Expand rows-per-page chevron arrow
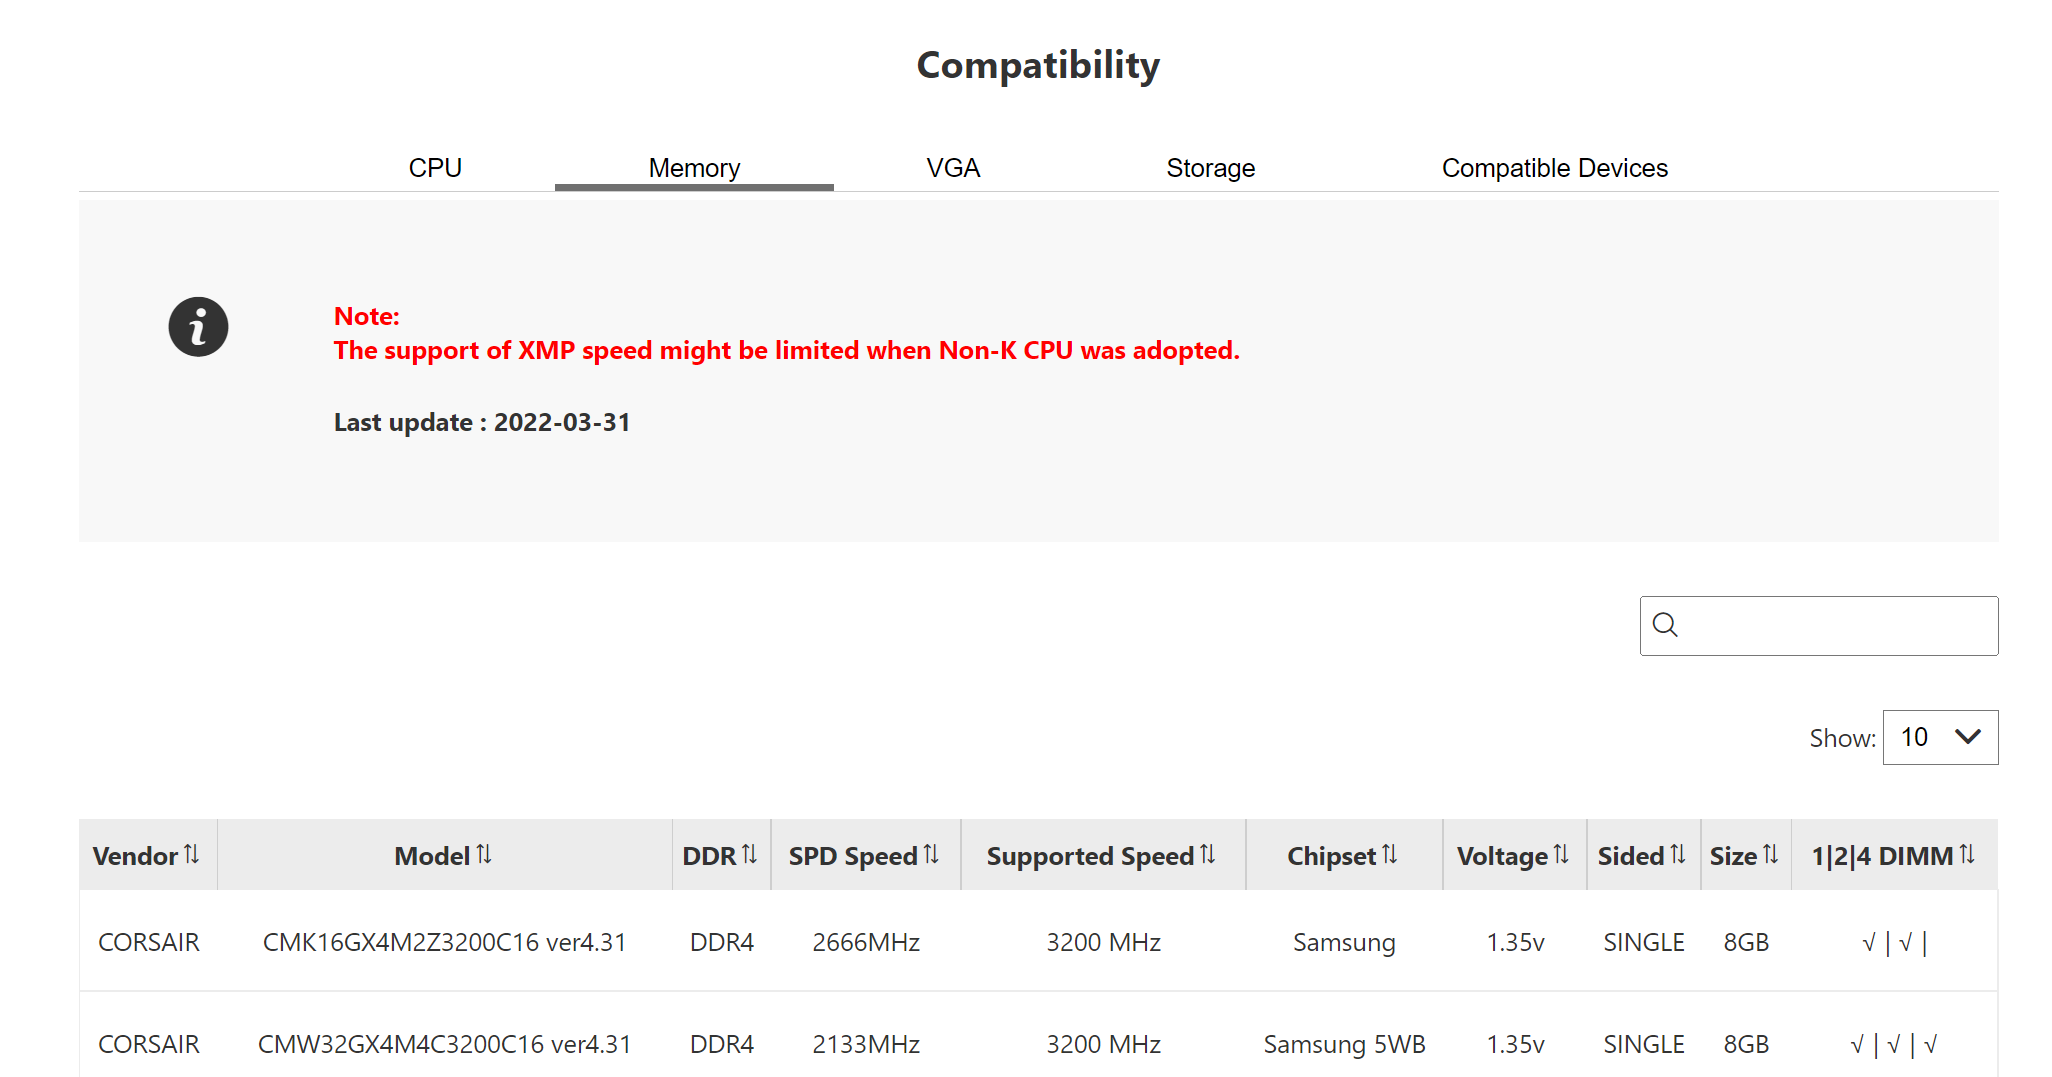 coord(1968,737)
